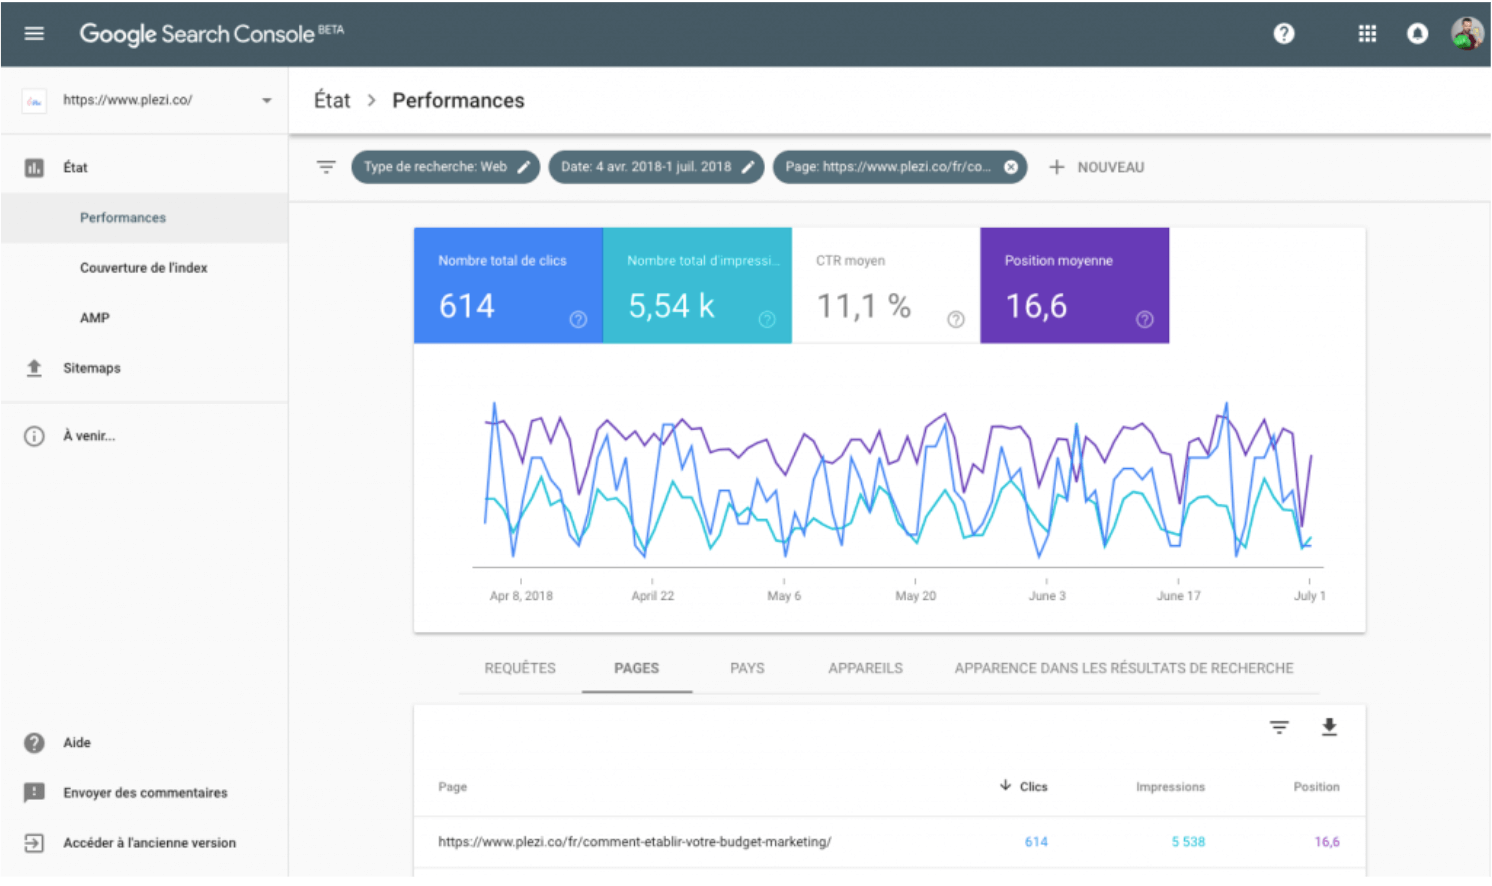
Task: Click the comment-etablir-votre-budget-marketing page URL row
Action: pyautogui.click(x=635, y=842)
